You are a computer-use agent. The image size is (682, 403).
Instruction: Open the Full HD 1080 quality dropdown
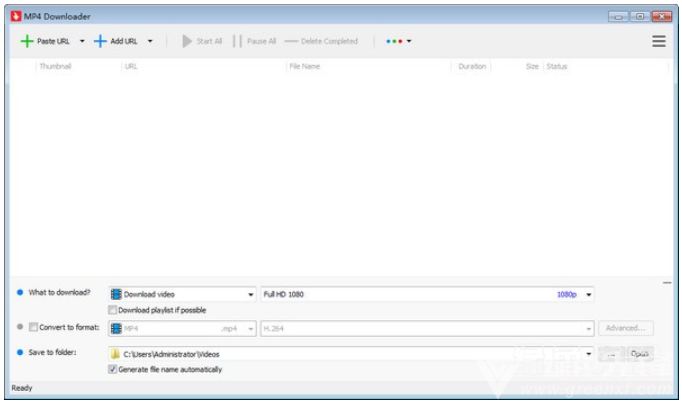coord(588,295)
